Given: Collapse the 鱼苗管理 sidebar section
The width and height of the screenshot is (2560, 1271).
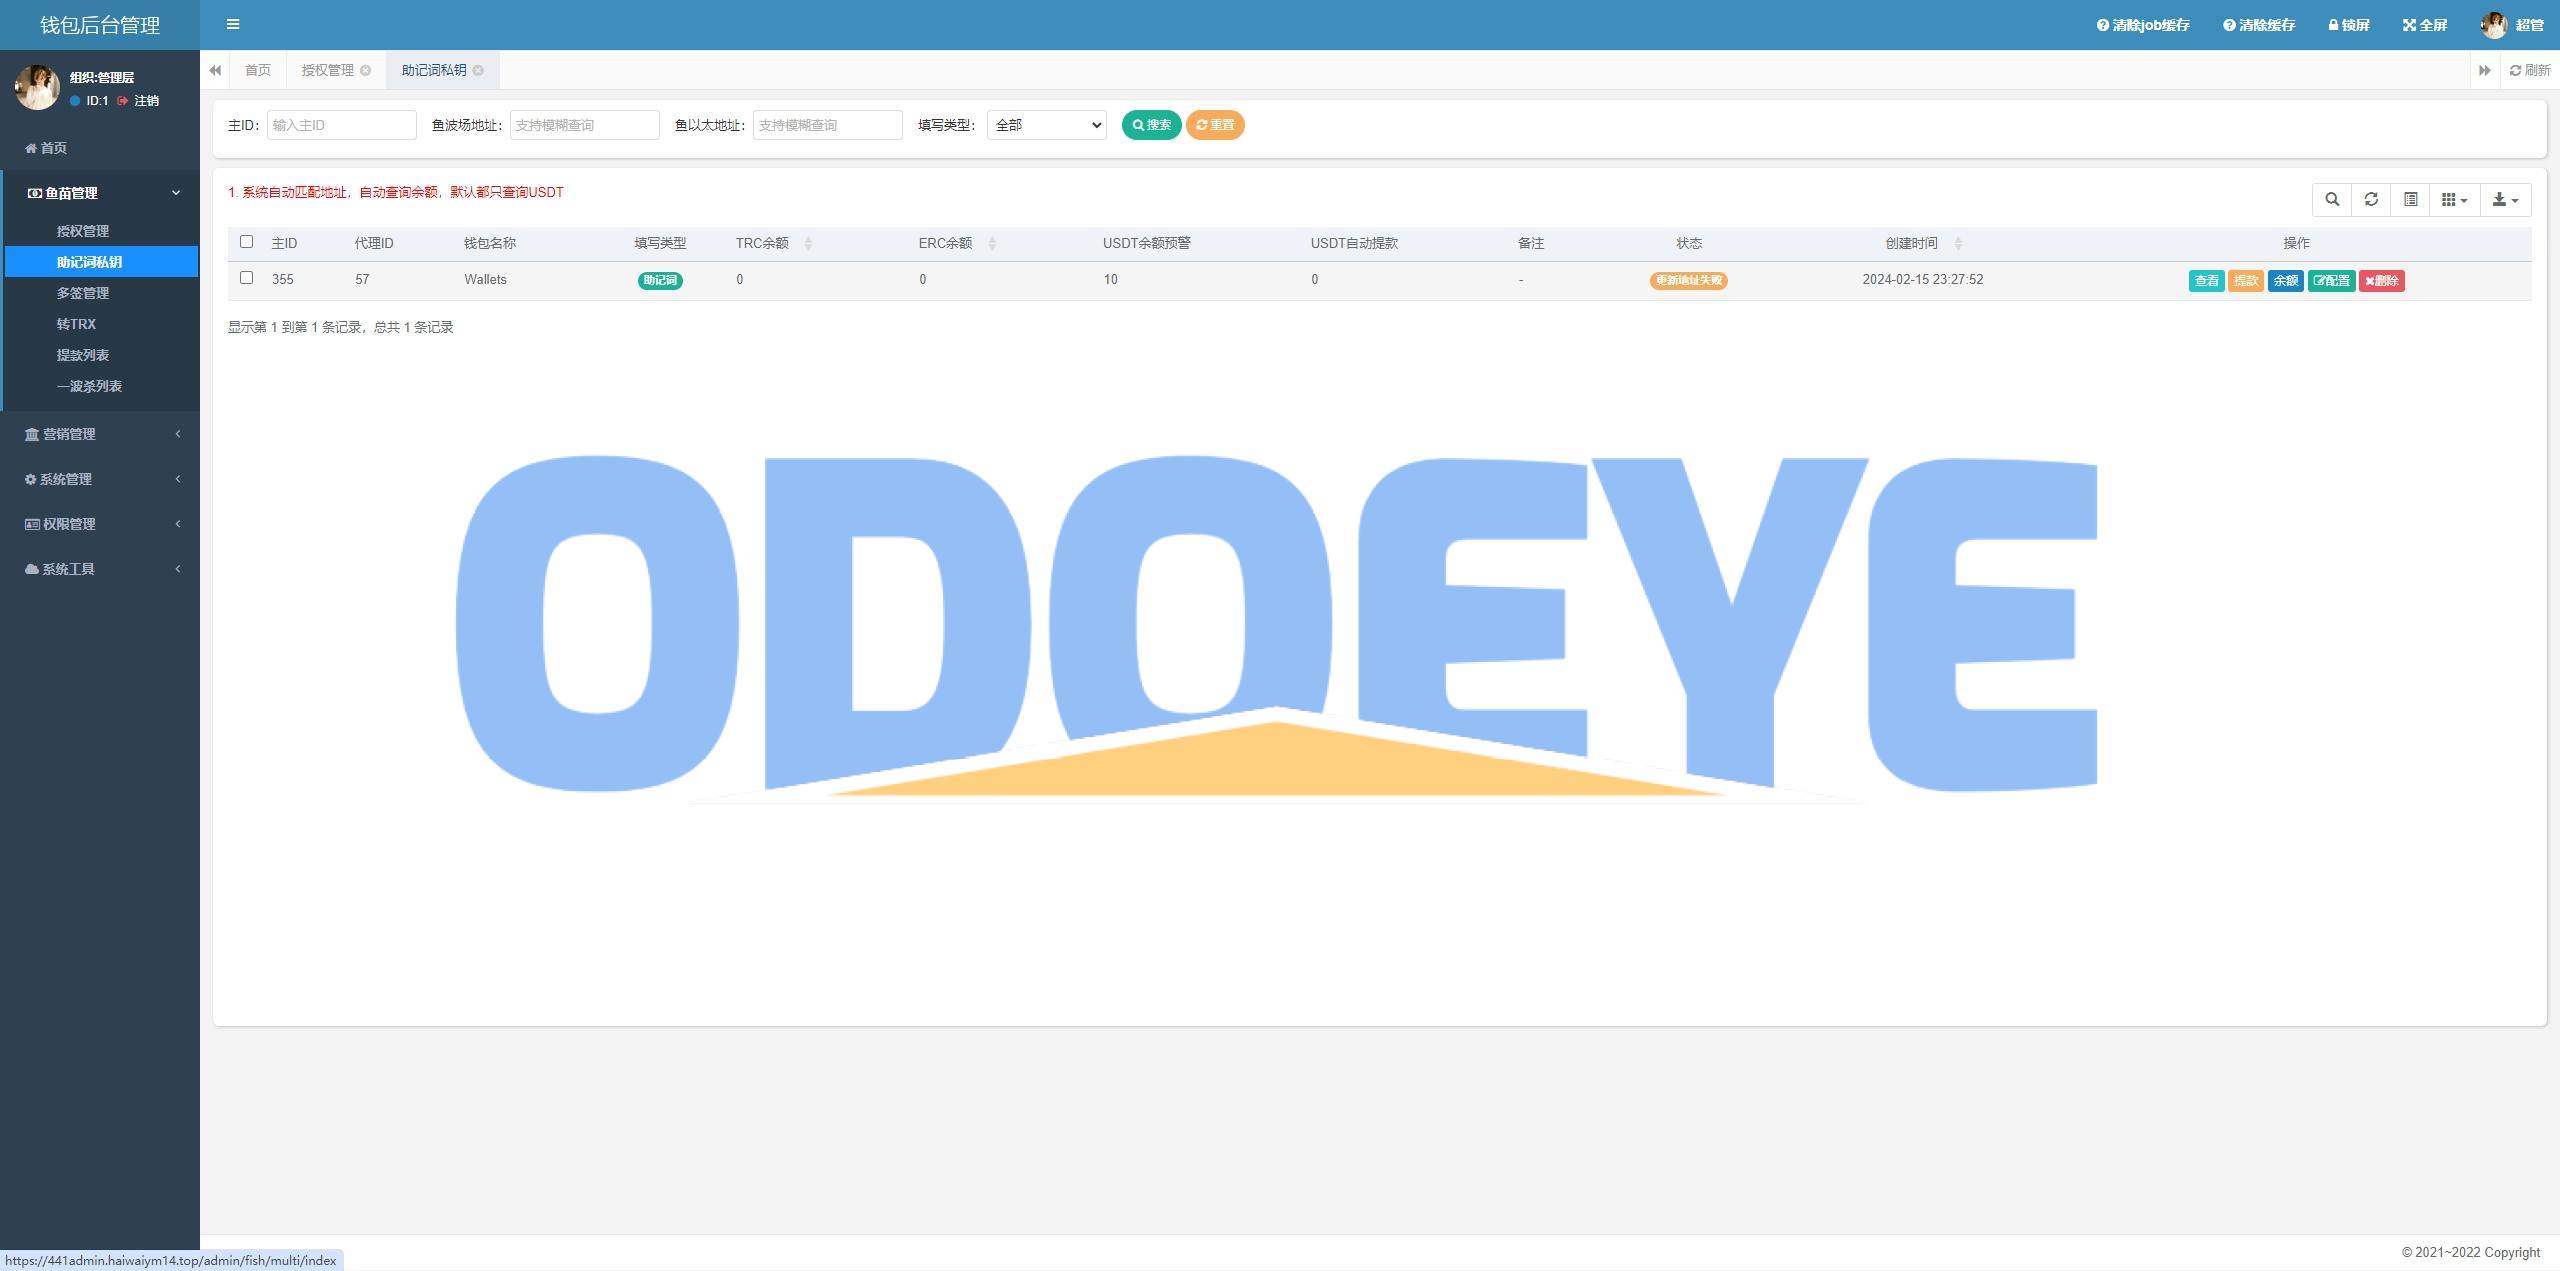Looking at the screenshot, I should click(100, 193).
